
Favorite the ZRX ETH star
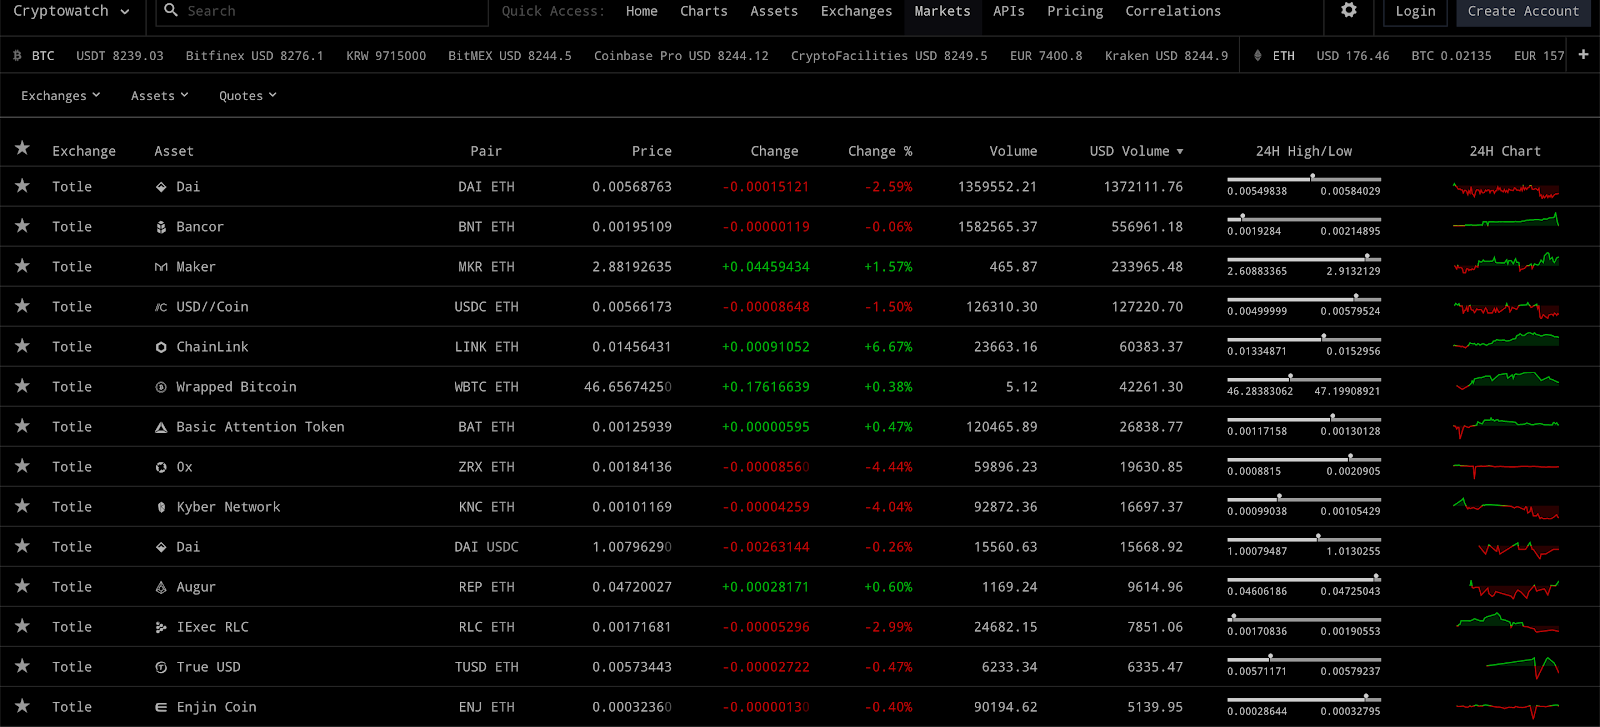(x=22, y=466)
